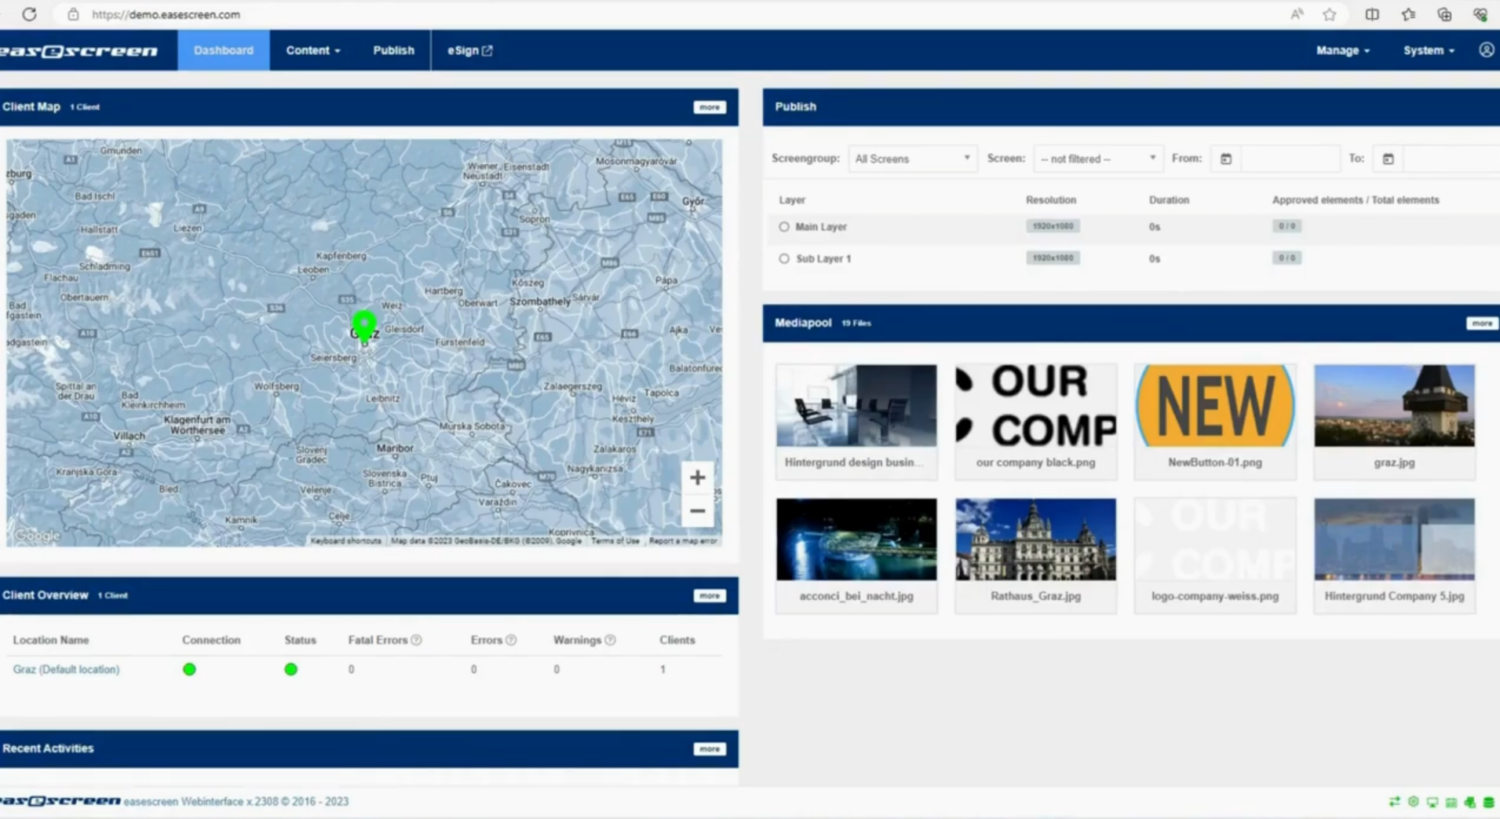Expand the Content menu
The image size is (1500, 819).
tap(312, 50)
